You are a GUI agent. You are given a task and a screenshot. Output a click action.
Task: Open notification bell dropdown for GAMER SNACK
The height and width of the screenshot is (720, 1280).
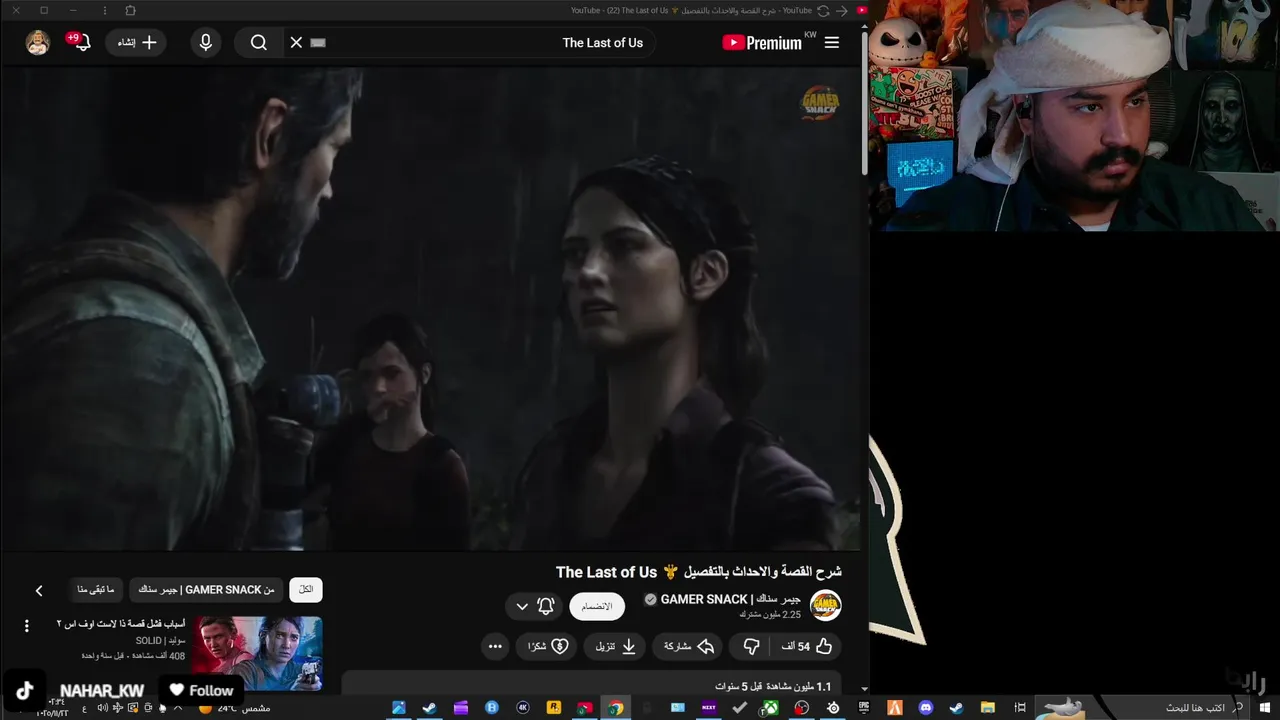click(x=535, y=606)
